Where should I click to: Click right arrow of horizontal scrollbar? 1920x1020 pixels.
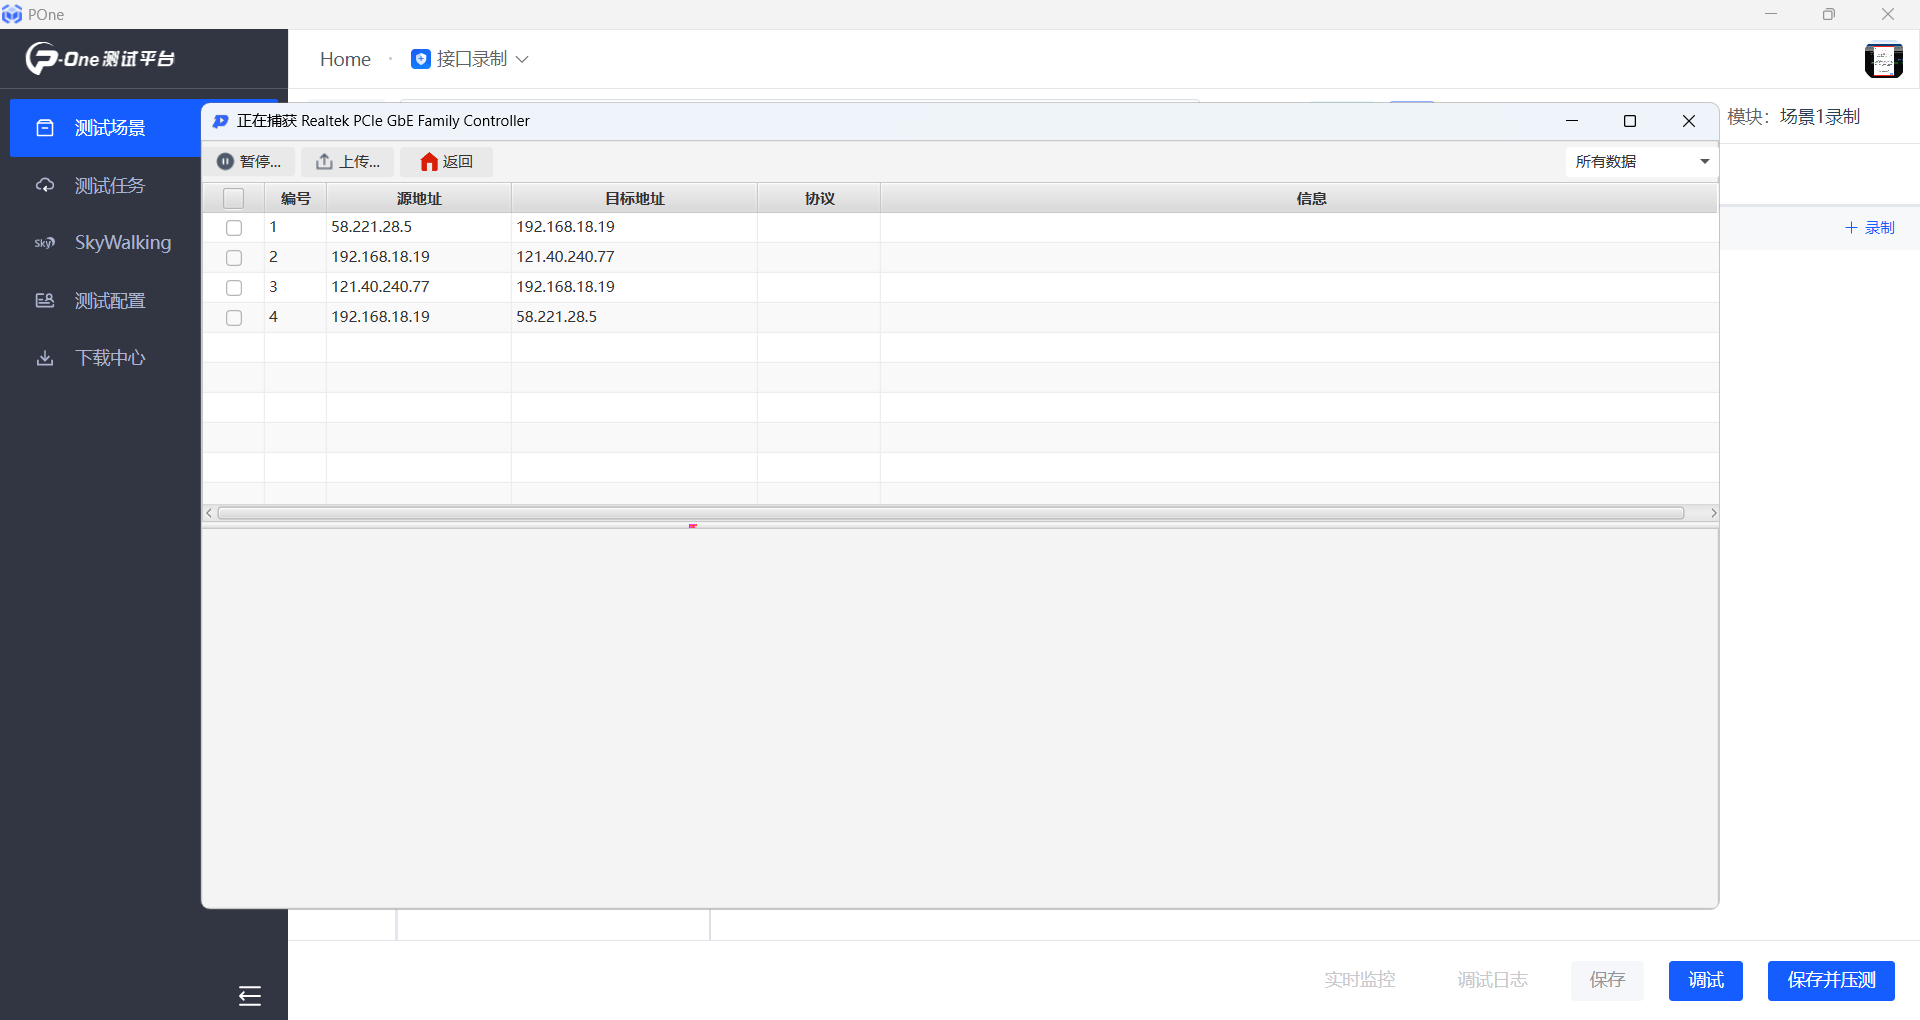1713,513
